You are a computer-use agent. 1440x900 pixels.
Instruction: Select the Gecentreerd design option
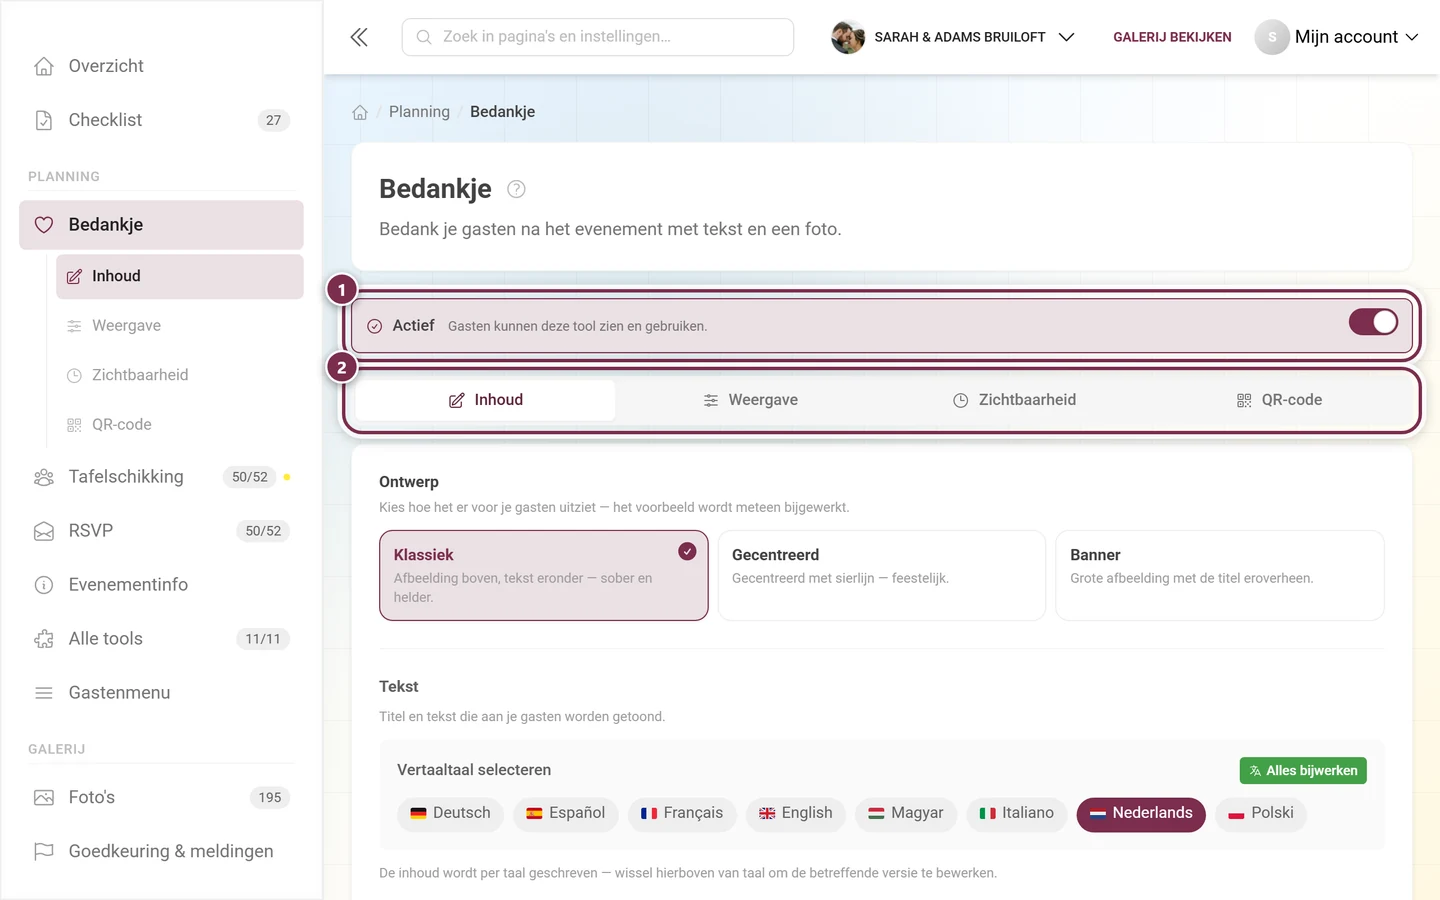882,575
